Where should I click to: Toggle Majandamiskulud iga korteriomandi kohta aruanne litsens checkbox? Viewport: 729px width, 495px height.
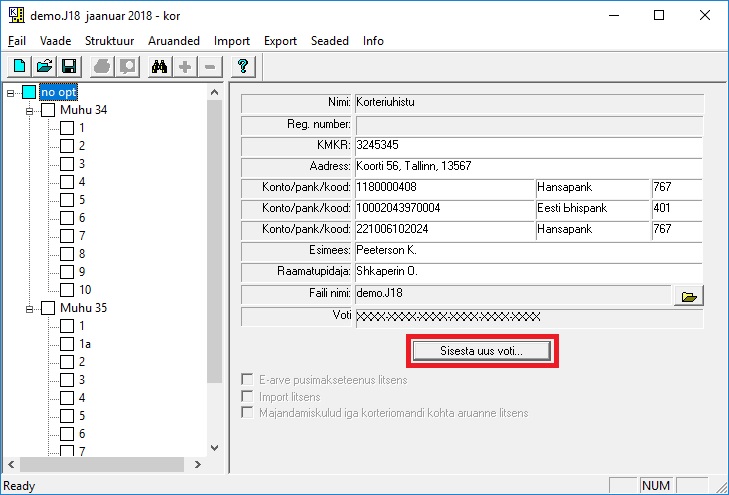point(247,412)
